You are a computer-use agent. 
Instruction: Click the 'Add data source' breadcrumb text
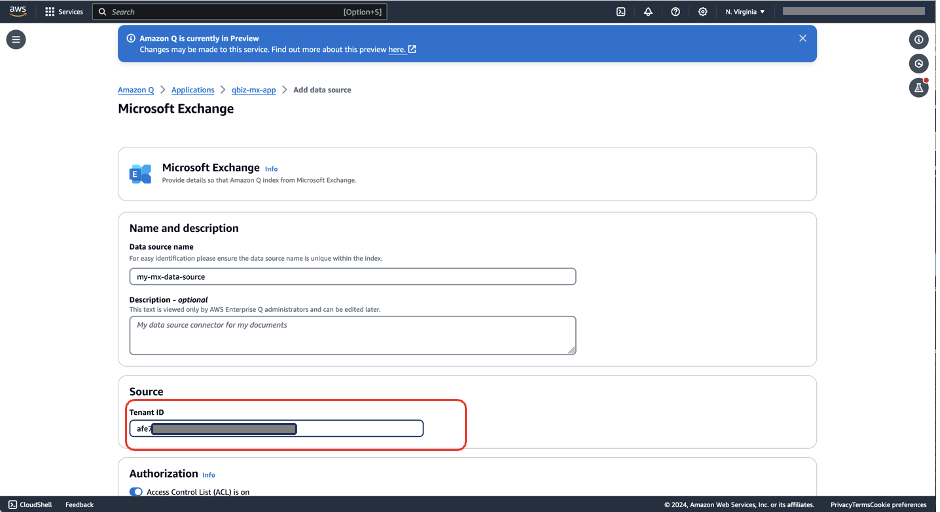coord(322,90)
